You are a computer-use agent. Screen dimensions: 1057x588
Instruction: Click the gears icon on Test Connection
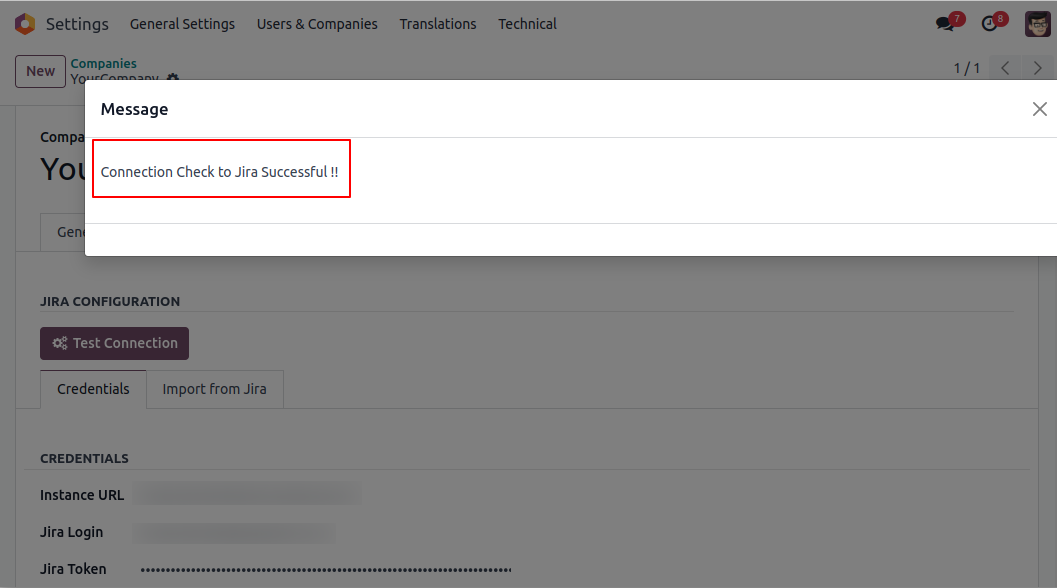tap(60, 343)
